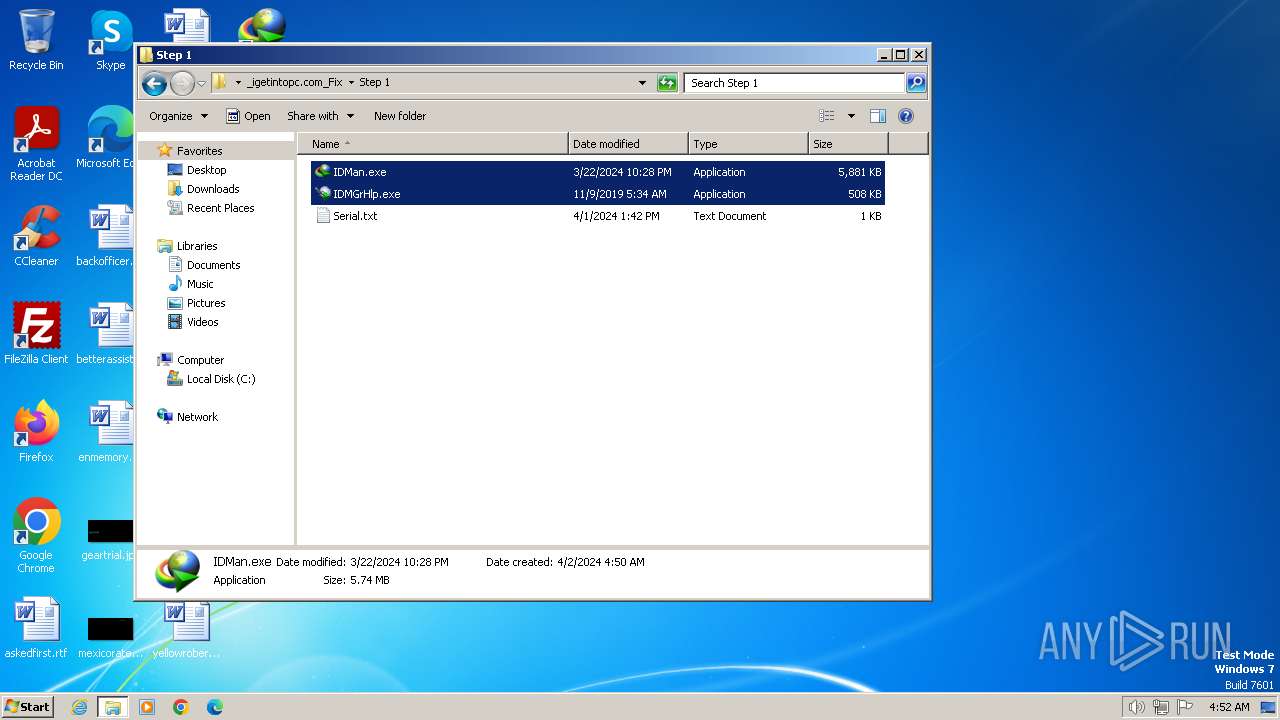Open Recent Places in navigation pane
The image size is (1280, 720).
[221, 208]
